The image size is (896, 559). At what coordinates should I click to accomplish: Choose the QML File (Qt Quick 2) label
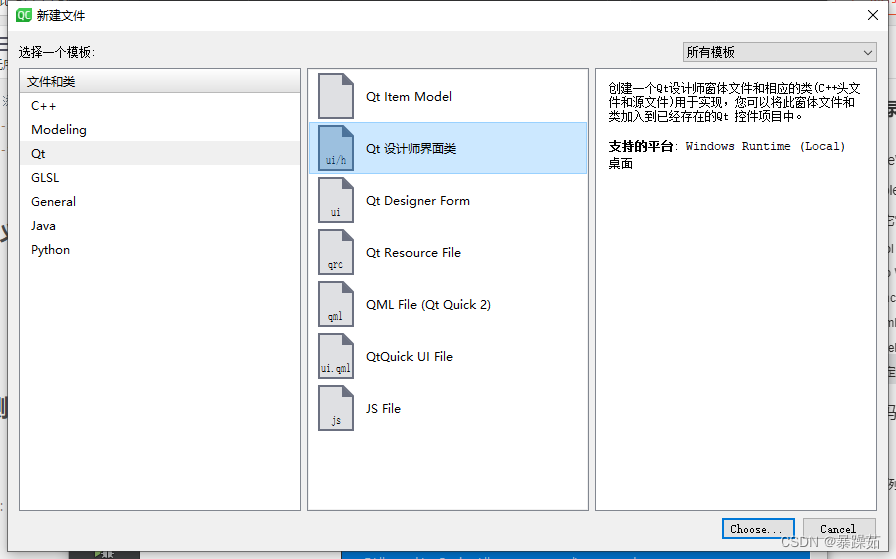click(x=428, y=305)
